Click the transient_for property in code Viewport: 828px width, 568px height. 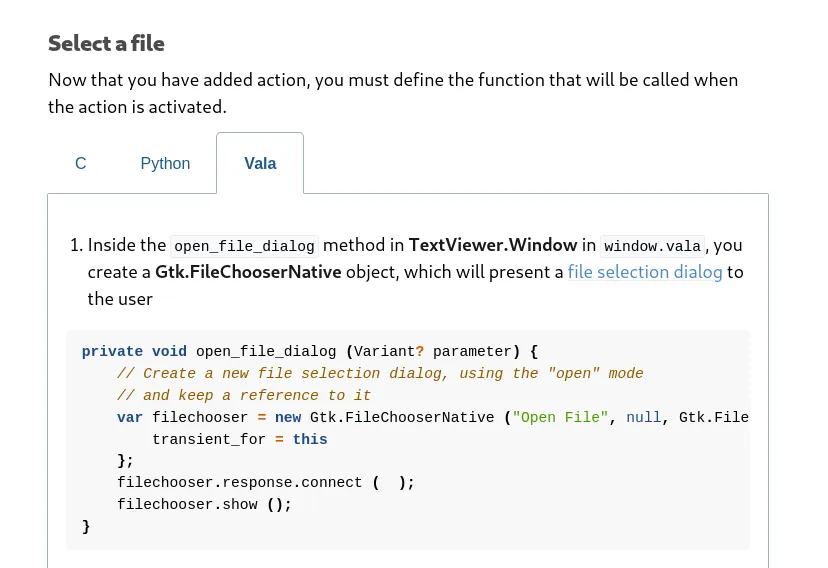tap(208, 439)
